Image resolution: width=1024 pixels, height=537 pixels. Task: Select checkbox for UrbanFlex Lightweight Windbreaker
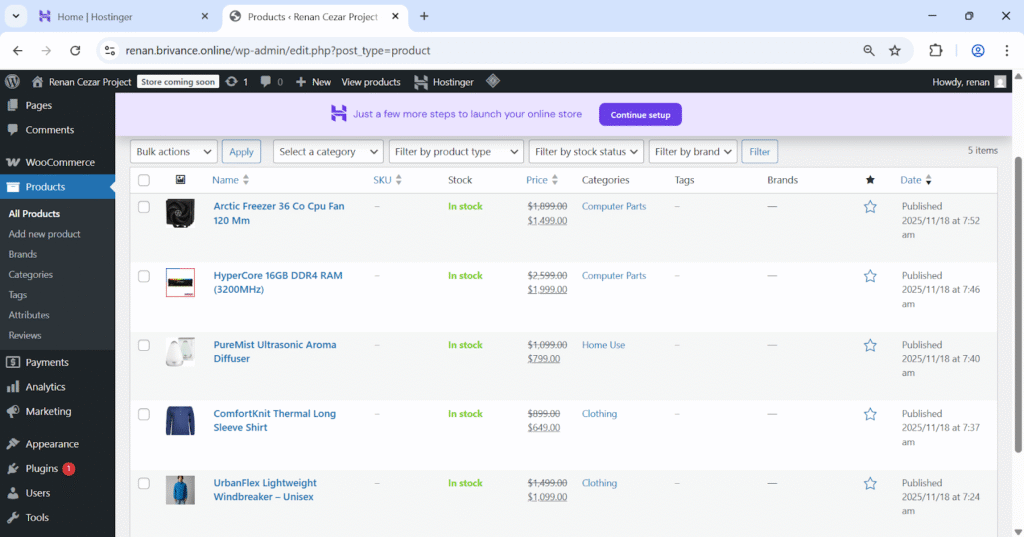144,483
